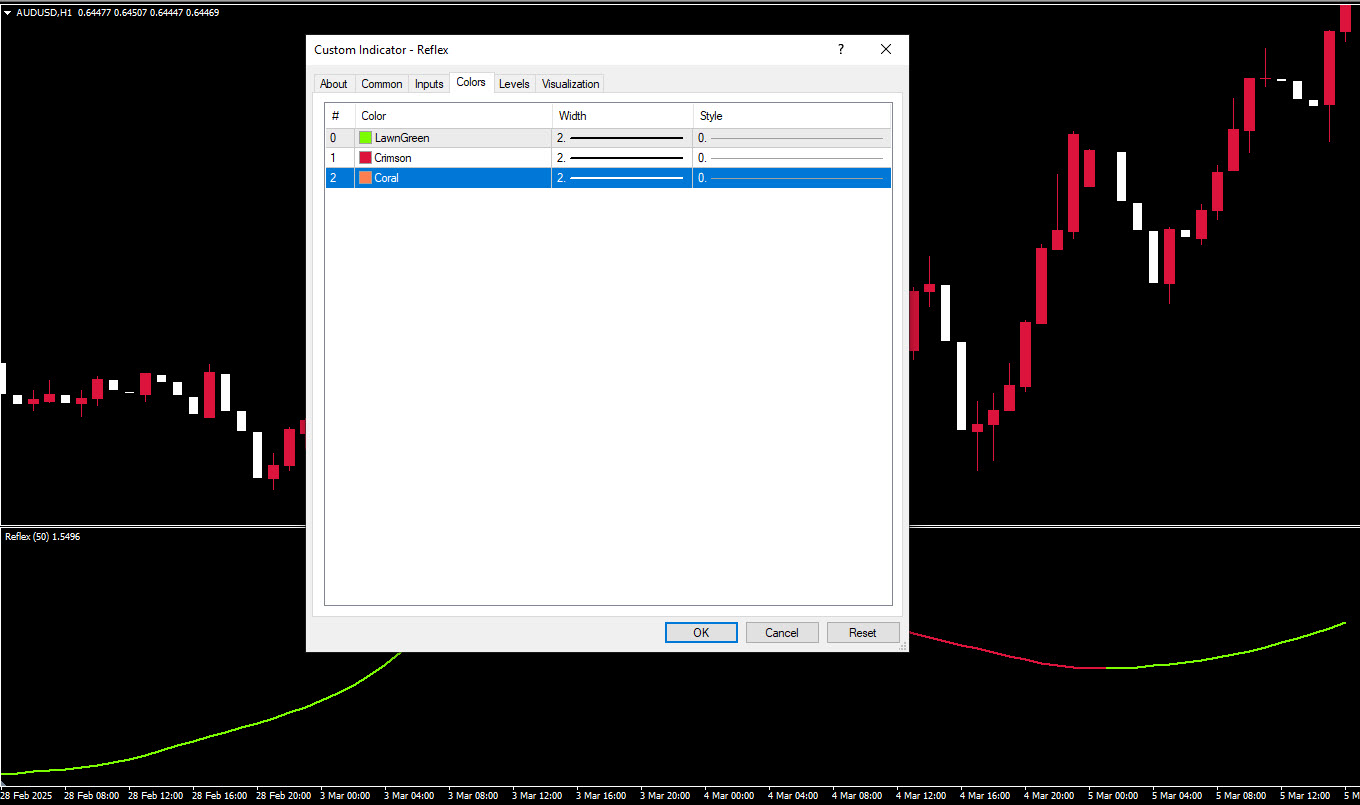Click the Crimson color swatch
Viewport: 1360px width, 805px height.
point(365,158)
